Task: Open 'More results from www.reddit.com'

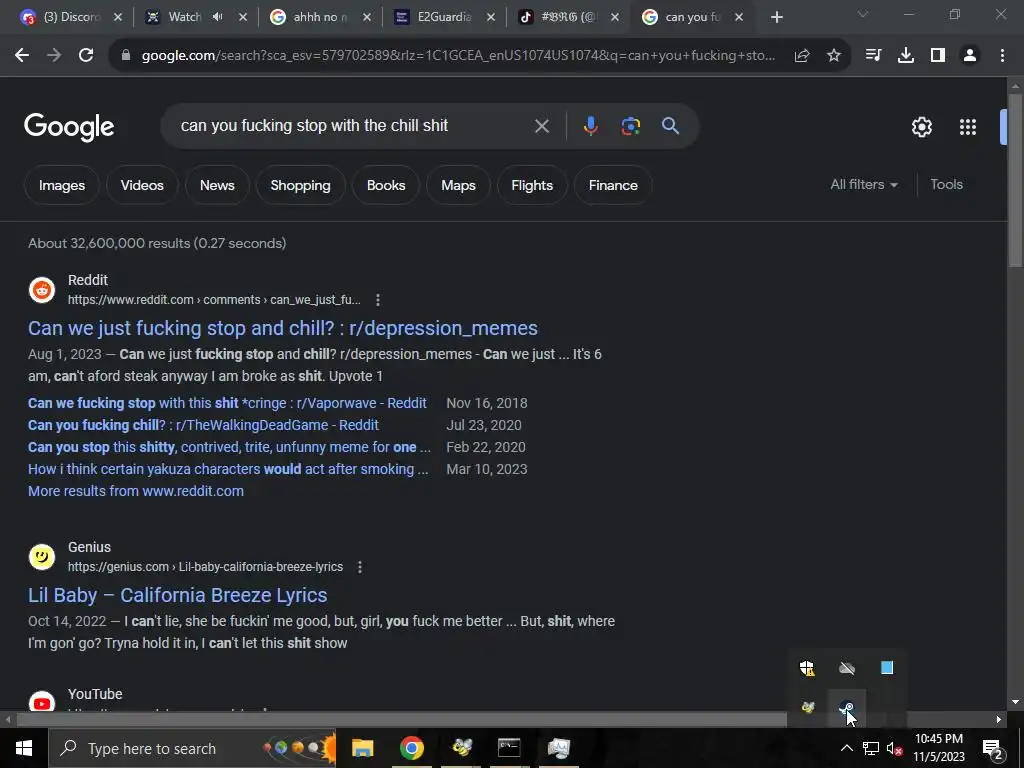Action: pos(136,491)
